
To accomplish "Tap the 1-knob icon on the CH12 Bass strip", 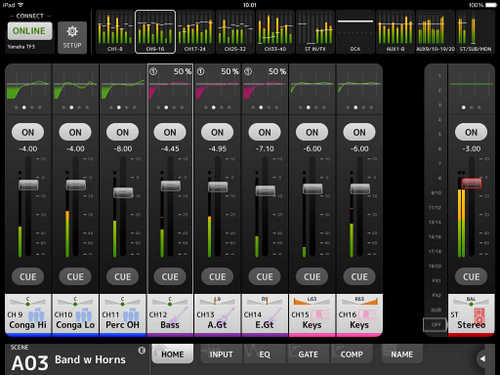I will point(153,71).
